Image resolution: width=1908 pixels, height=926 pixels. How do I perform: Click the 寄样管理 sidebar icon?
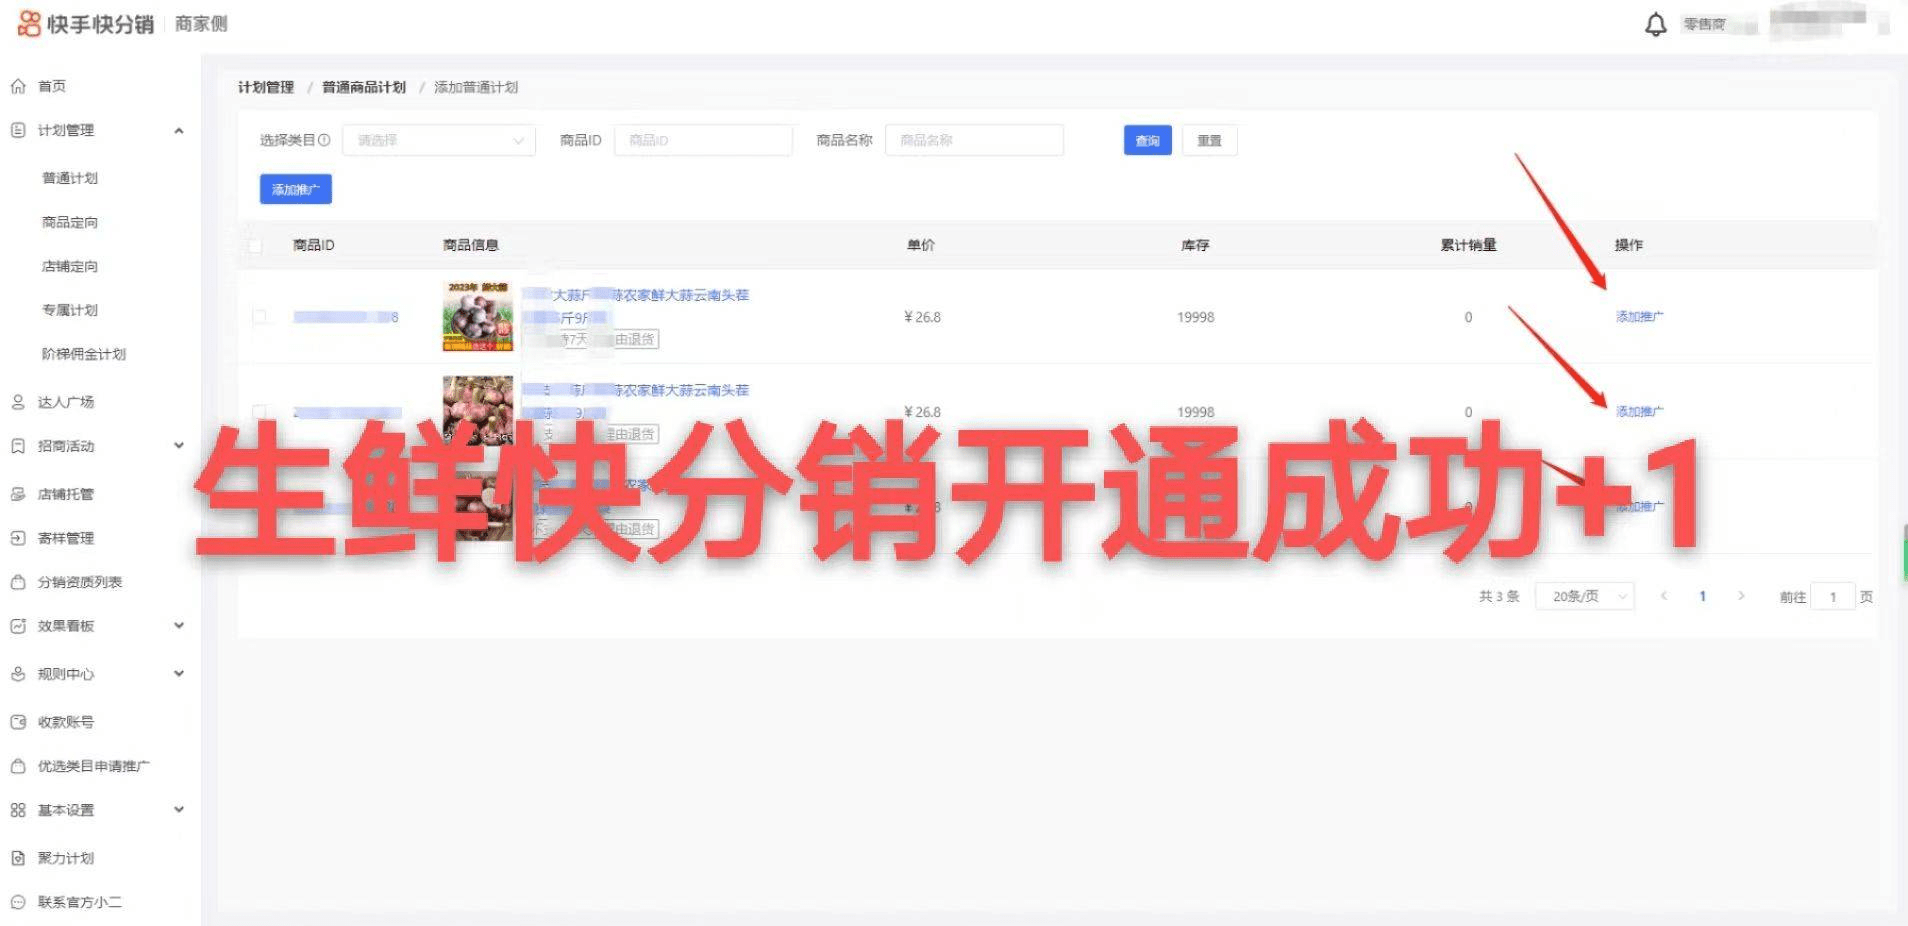click(18, 538)
